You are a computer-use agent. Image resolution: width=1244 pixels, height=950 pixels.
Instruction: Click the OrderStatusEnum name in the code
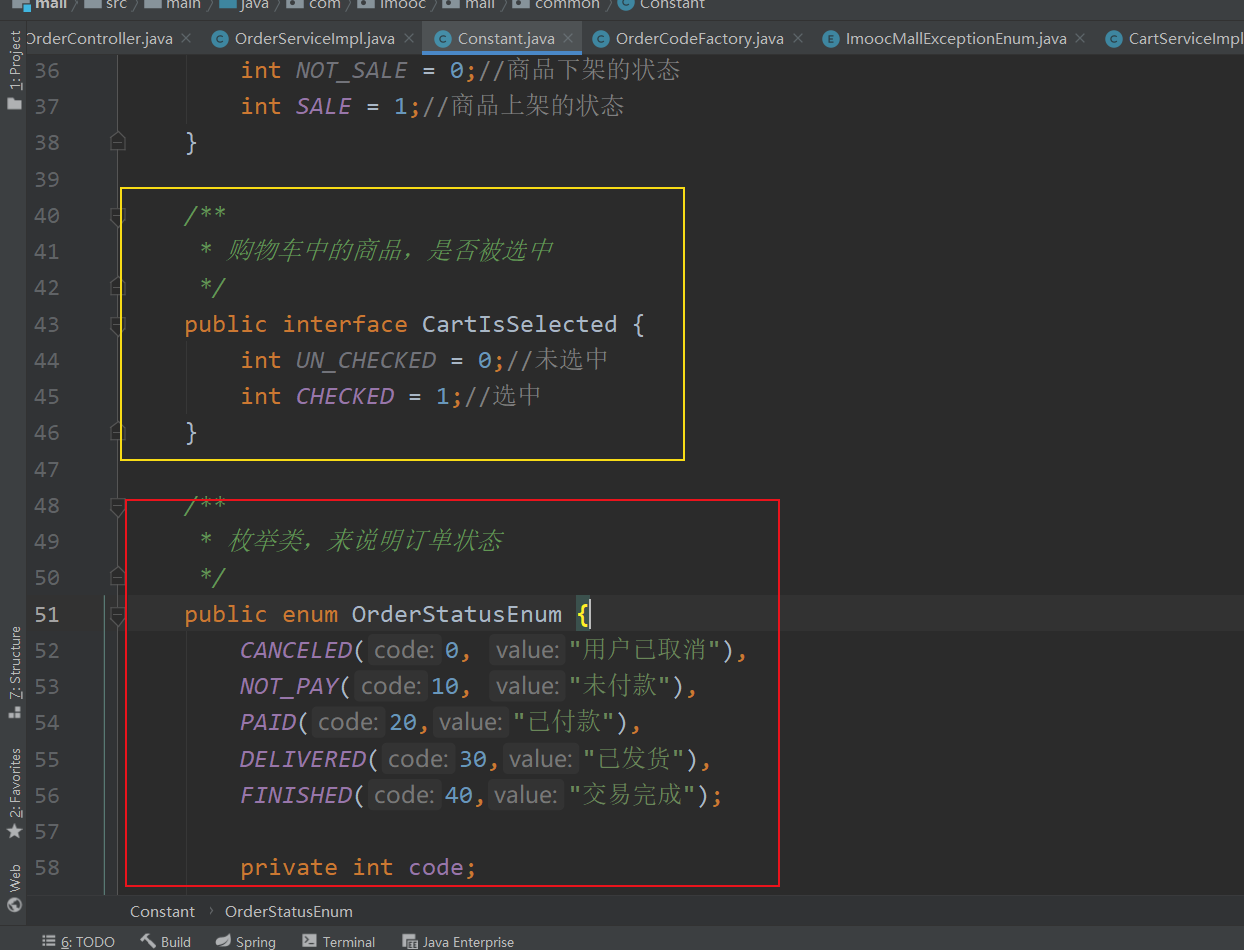click(x=457, y=614)
